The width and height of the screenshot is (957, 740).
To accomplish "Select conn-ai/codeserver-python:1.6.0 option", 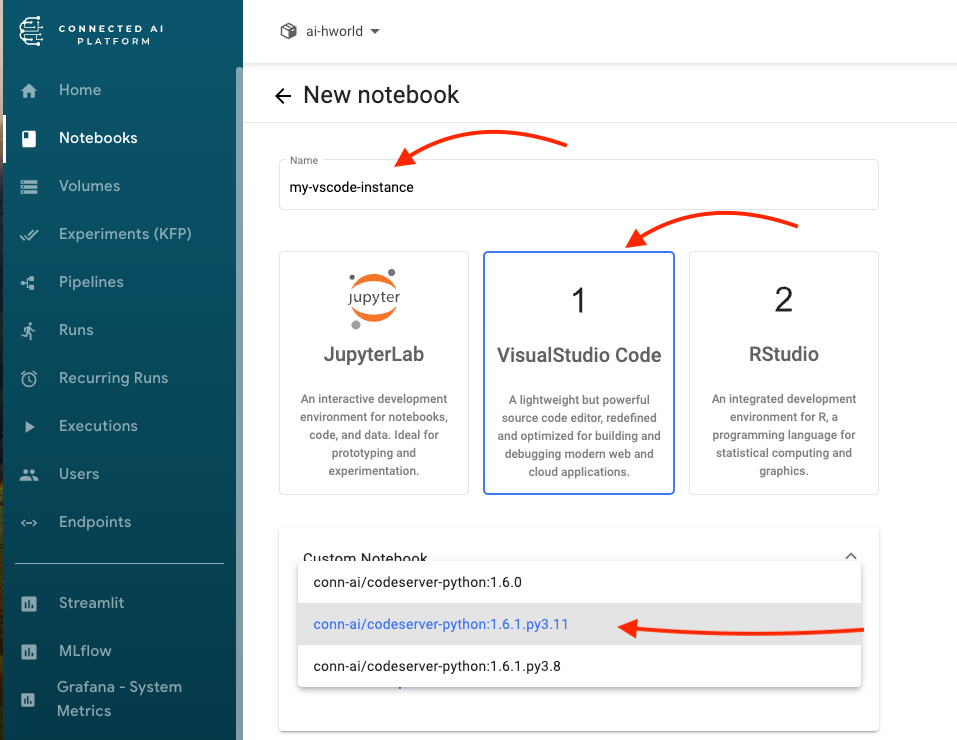I will pyautogui.click(x=579, y=582).
